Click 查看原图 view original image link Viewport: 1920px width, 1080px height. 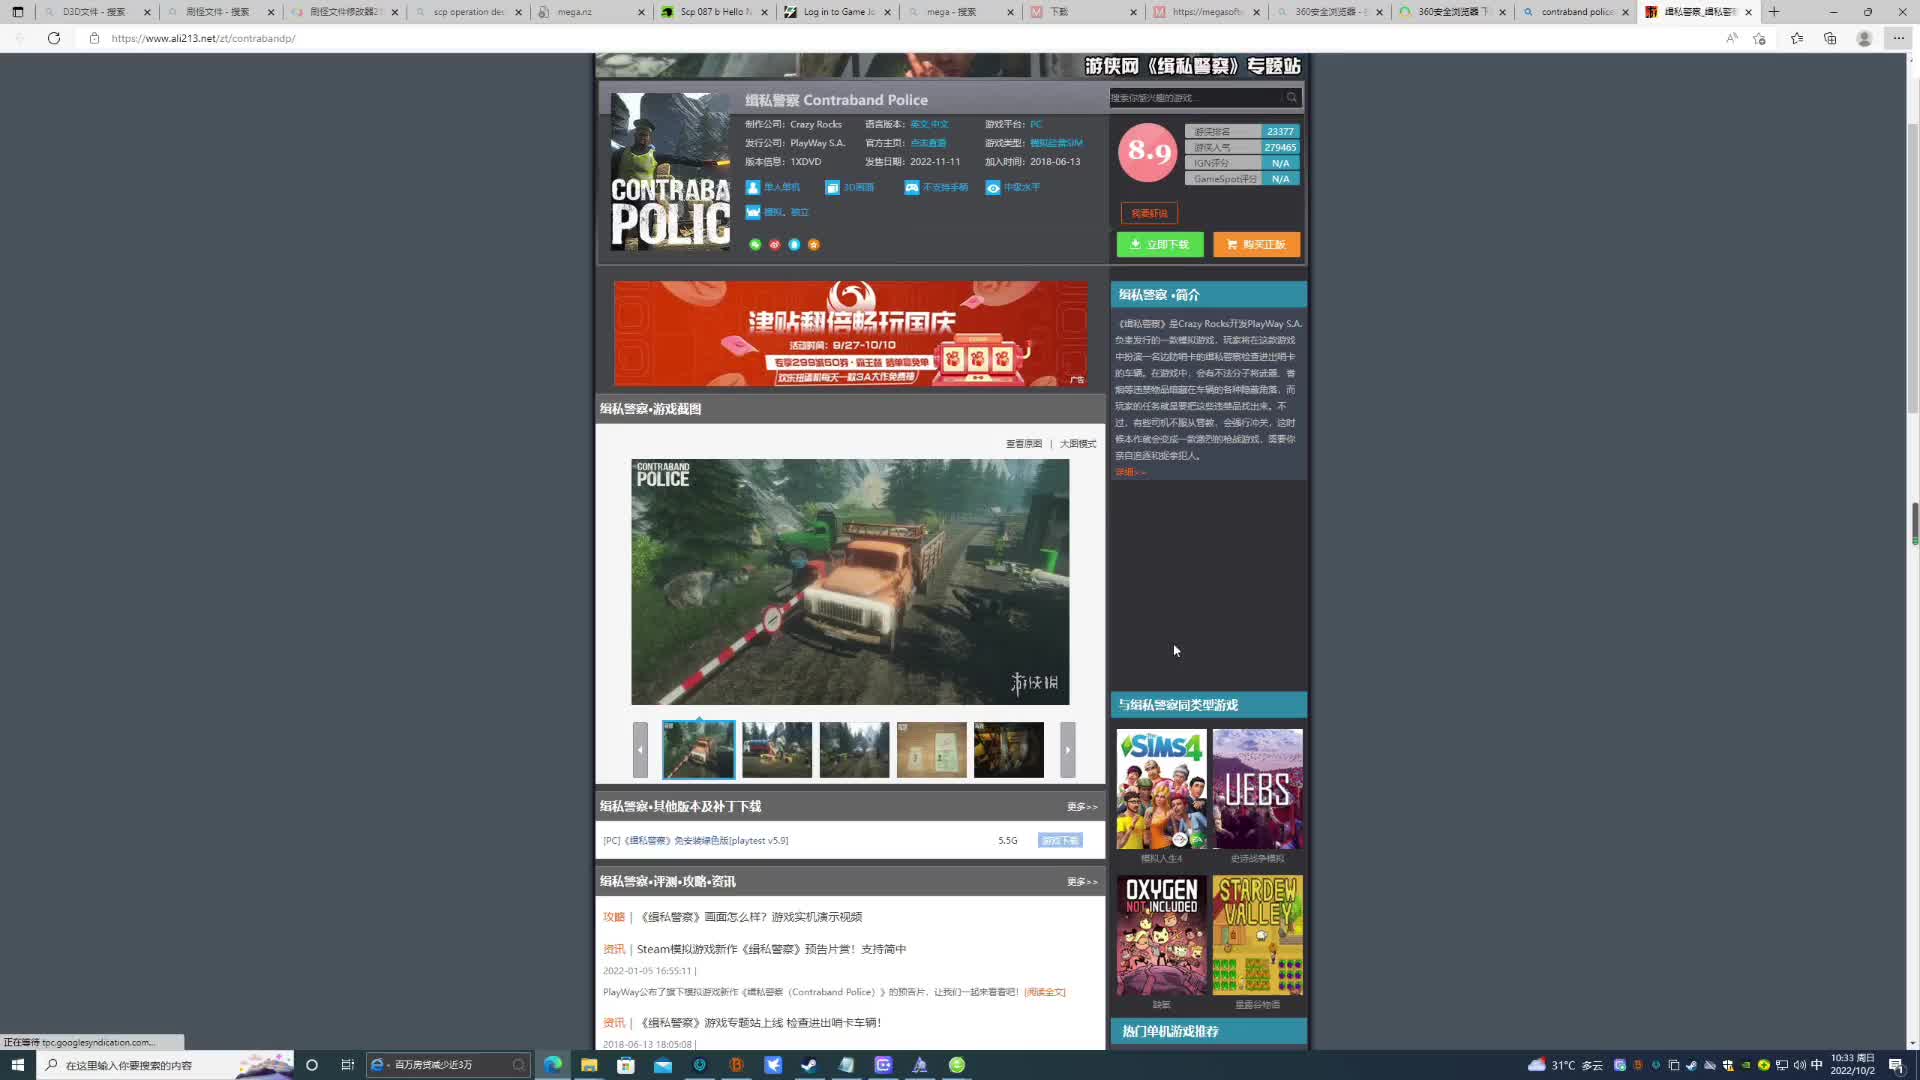pos(1024,443)
